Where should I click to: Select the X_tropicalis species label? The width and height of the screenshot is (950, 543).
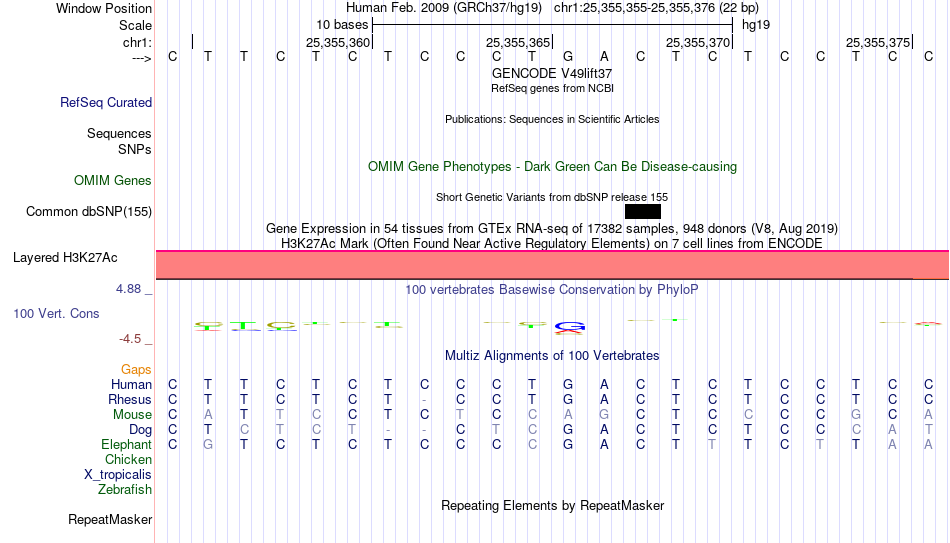118,475
